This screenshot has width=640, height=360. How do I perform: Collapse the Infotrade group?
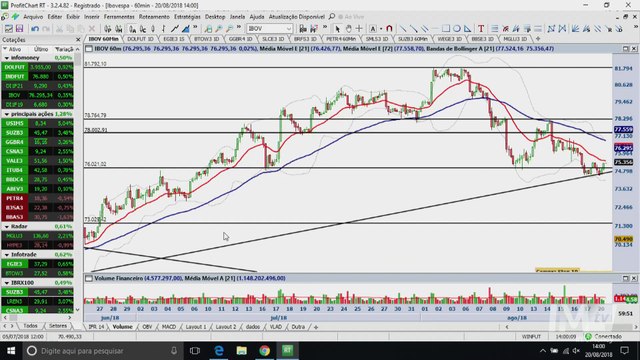[x=7, y=255]
